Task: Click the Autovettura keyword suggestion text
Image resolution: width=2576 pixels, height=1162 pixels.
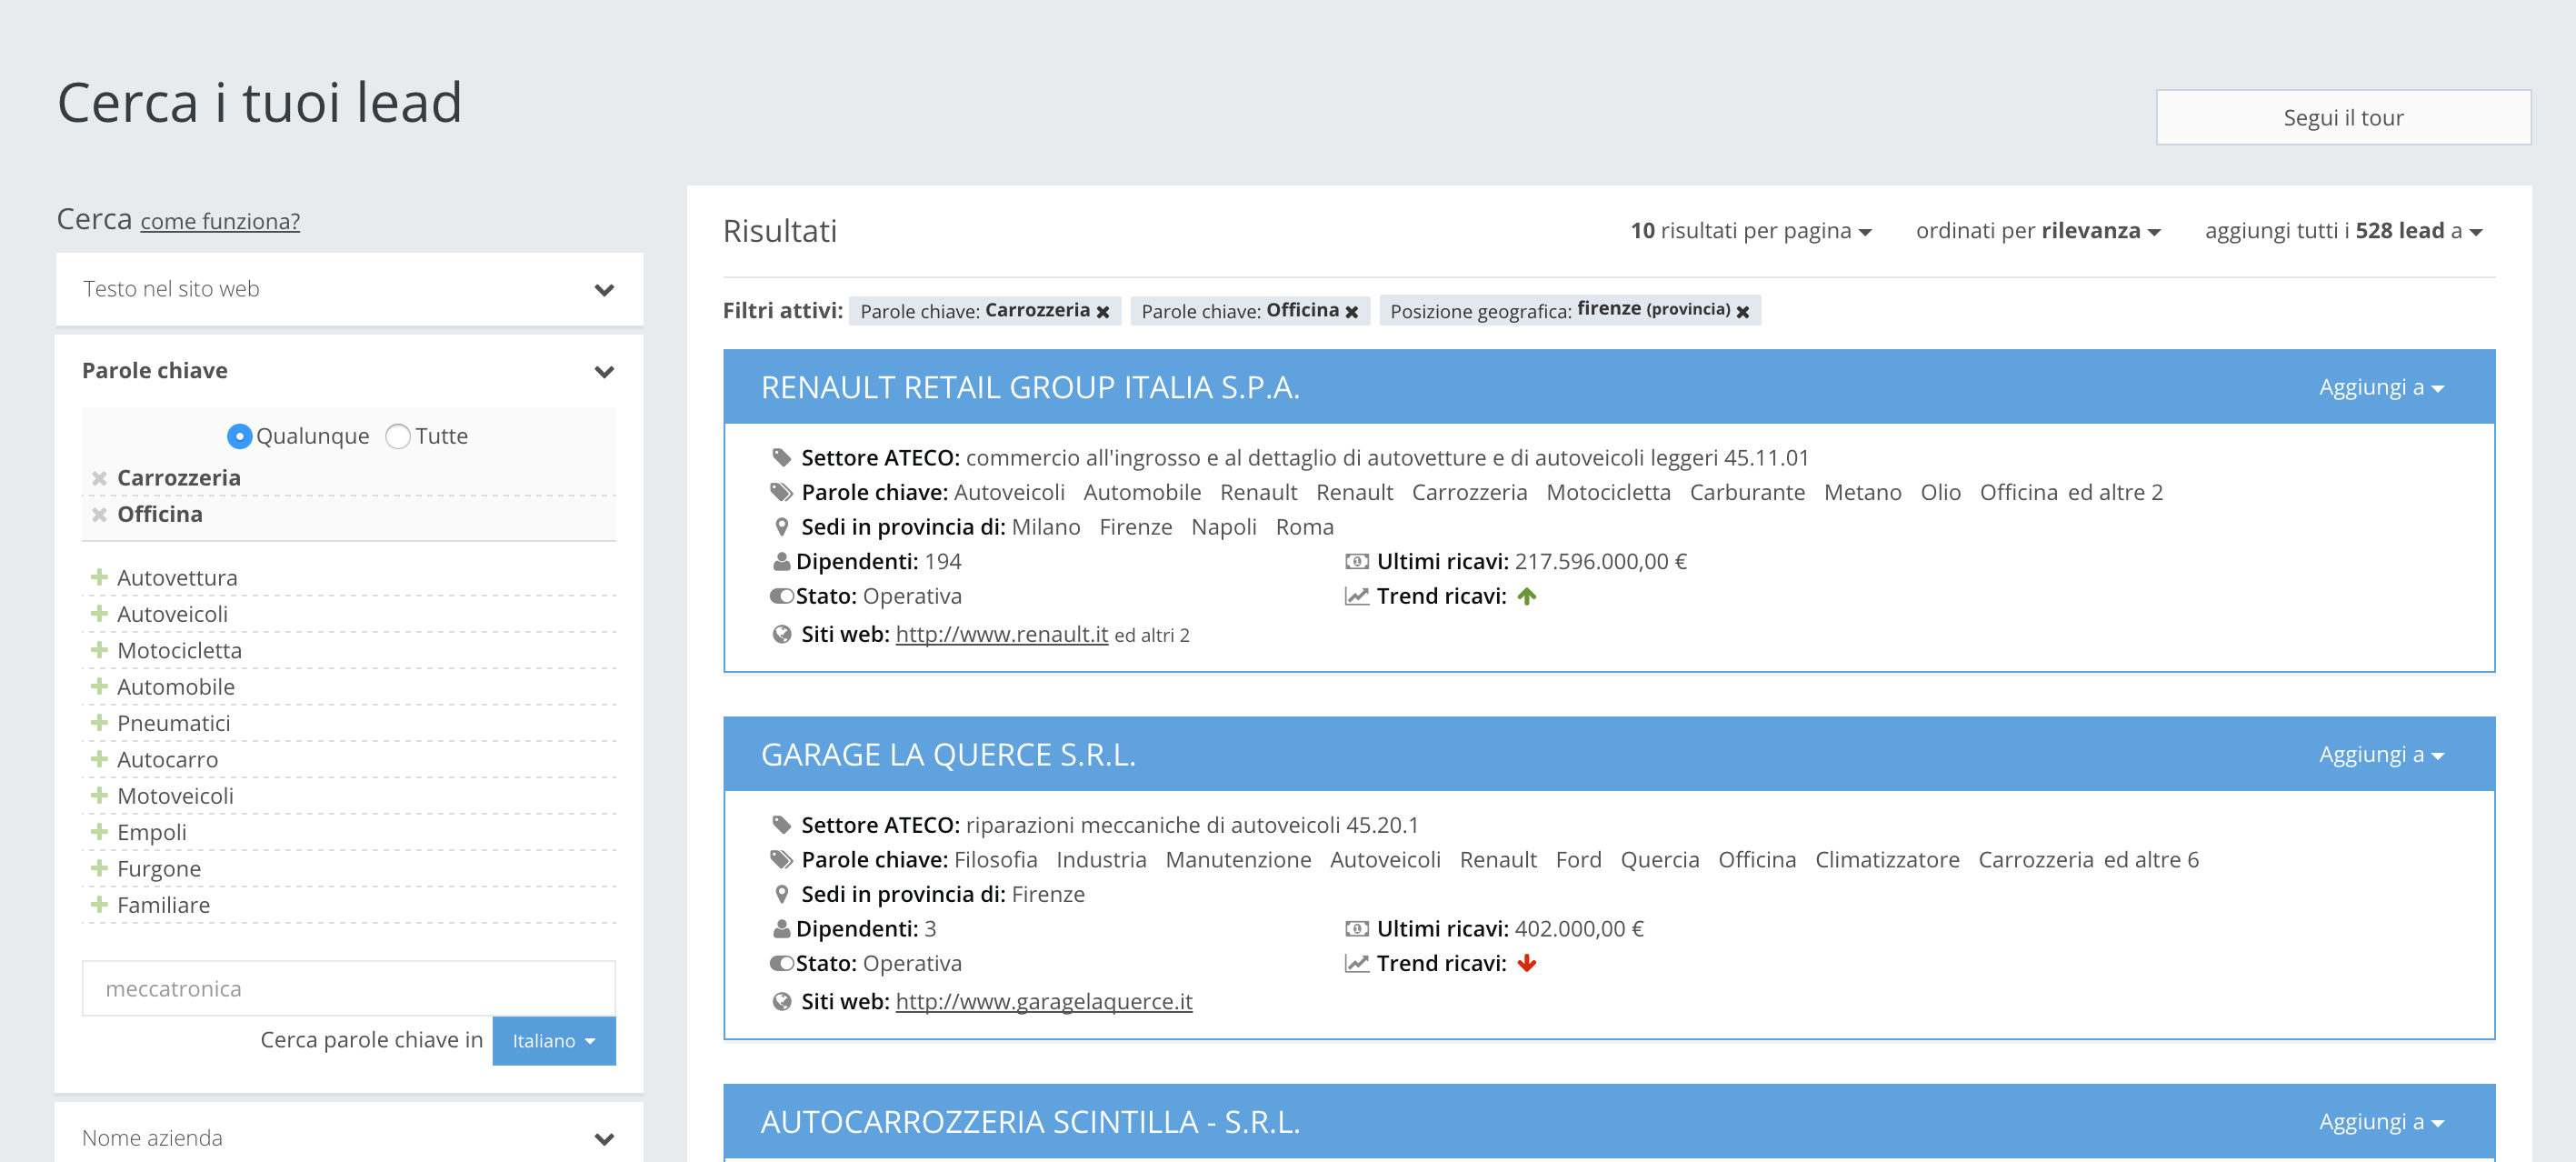Action: tap(177, 577)
